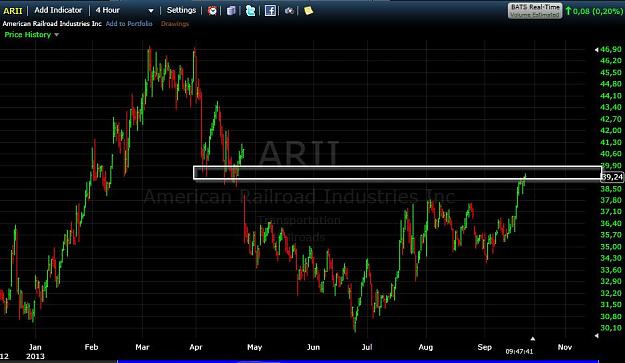The image size is (625, 363).
Task: Open the chart Settings
Action: coord(181,10)
